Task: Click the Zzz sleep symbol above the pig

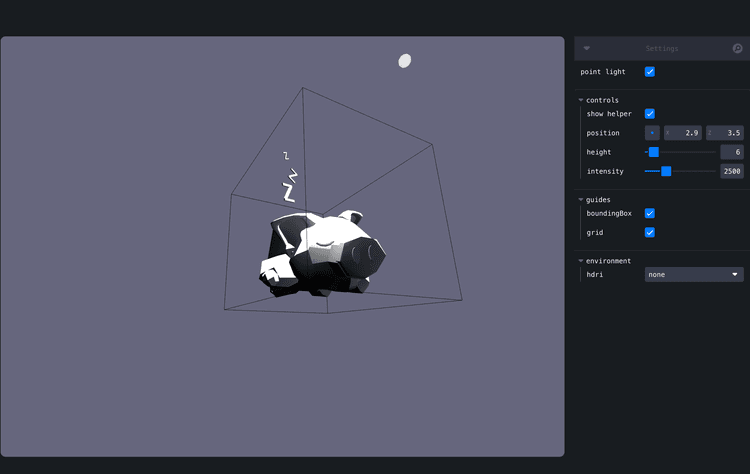Action: pyautogui.click(x=290, y=178)
